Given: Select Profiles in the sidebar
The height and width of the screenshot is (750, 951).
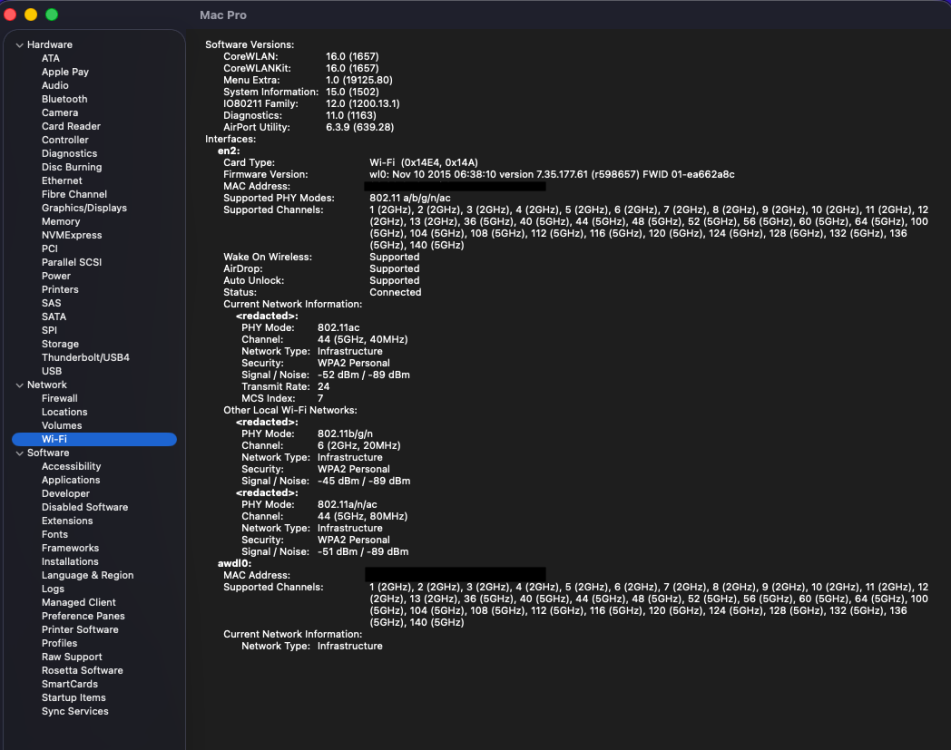Looking at the screenshot, I should [59, 643].
